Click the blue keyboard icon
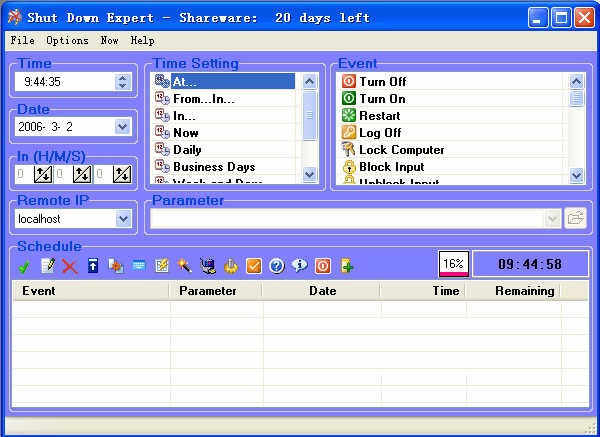Viewport: 600px width, 437px height. coord(139,265)
